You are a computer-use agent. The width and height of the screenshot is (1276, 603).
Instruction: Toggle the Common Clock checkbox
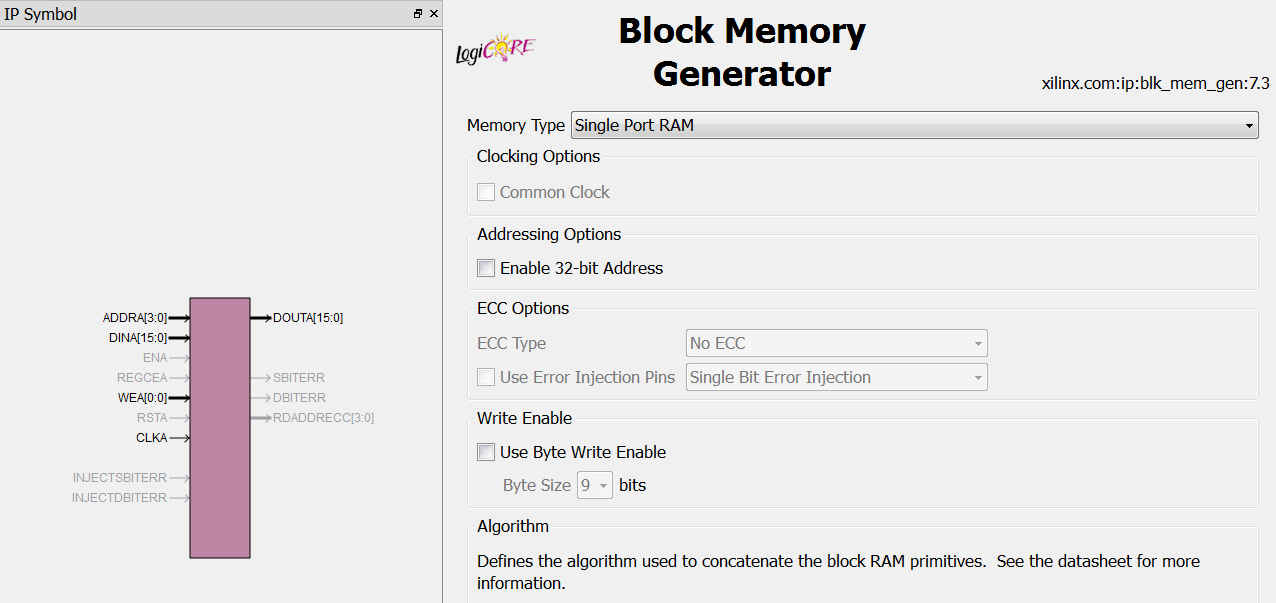click(486, 192)
